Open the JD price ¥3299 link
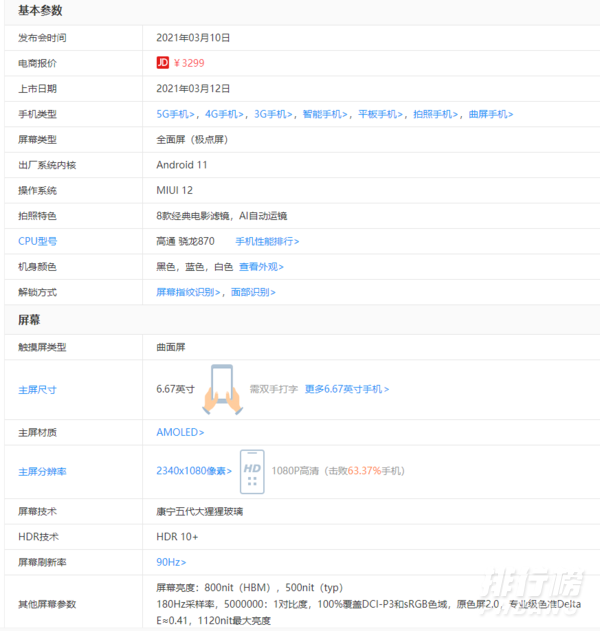 point(189,63)
